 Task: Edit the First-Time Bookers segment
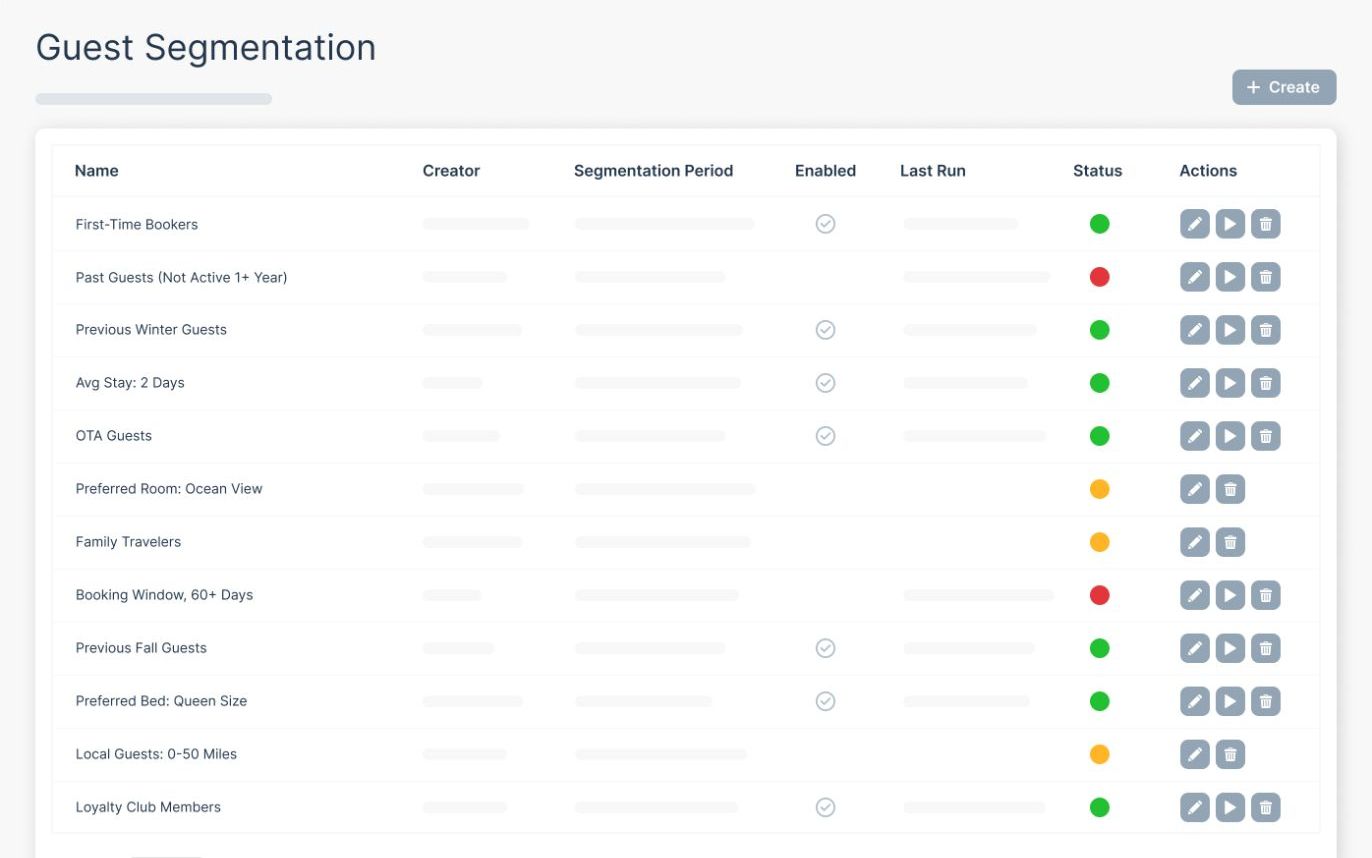coord(1194,224)
